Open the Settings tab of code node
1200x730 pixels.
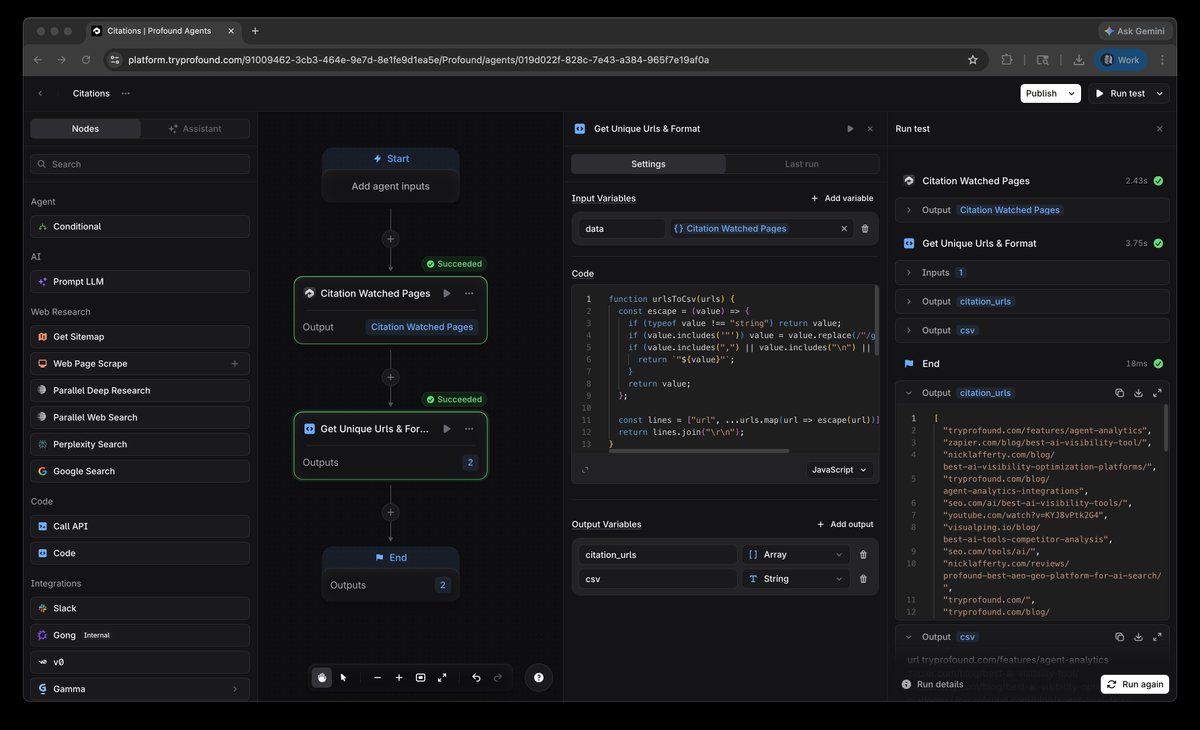pyautogui.click(x=648, y=164)
